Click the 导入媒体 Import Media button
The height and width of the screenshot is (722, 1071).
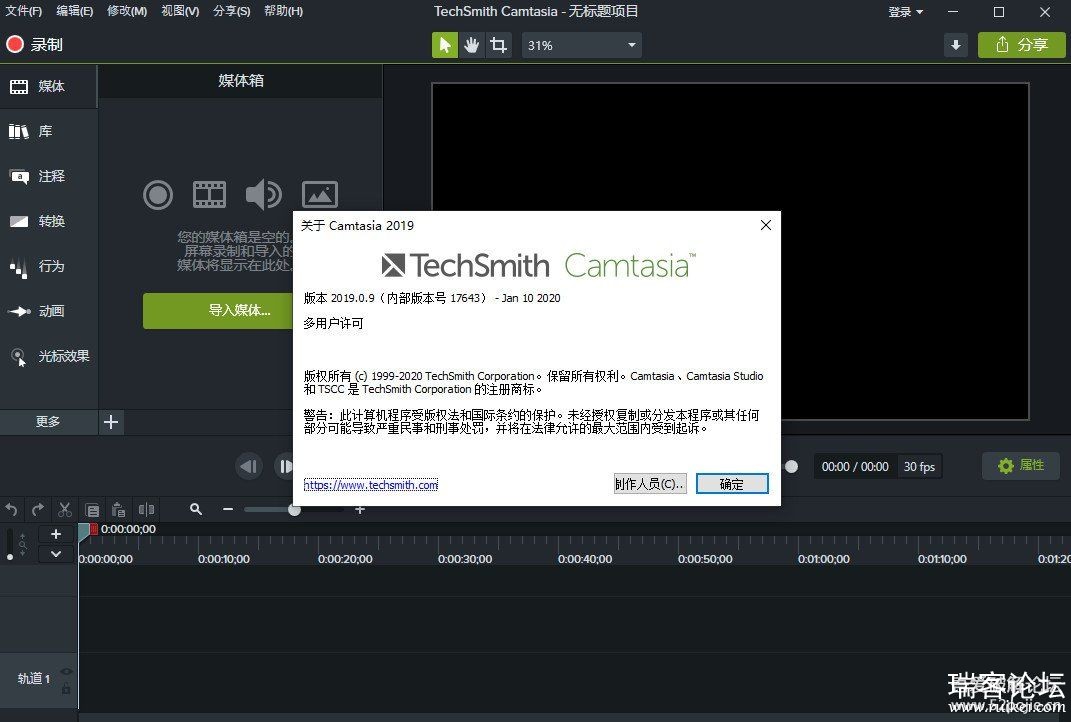218,311
